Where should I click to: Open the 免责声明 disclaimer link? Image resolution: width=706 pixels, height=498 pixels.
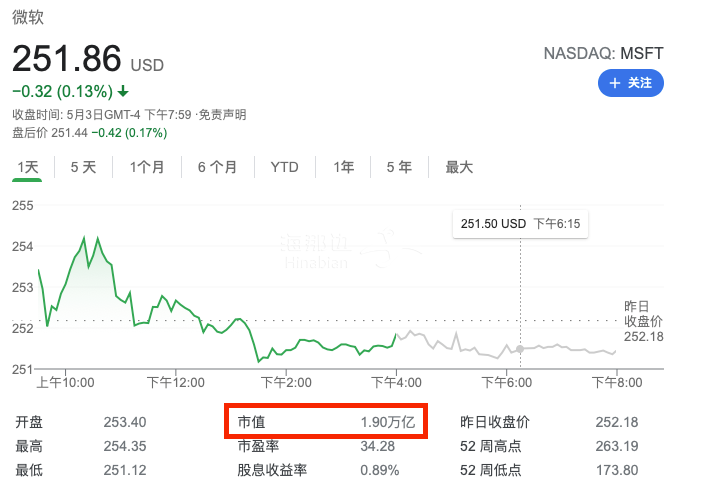pyautogui.click(x=222, y=115)
